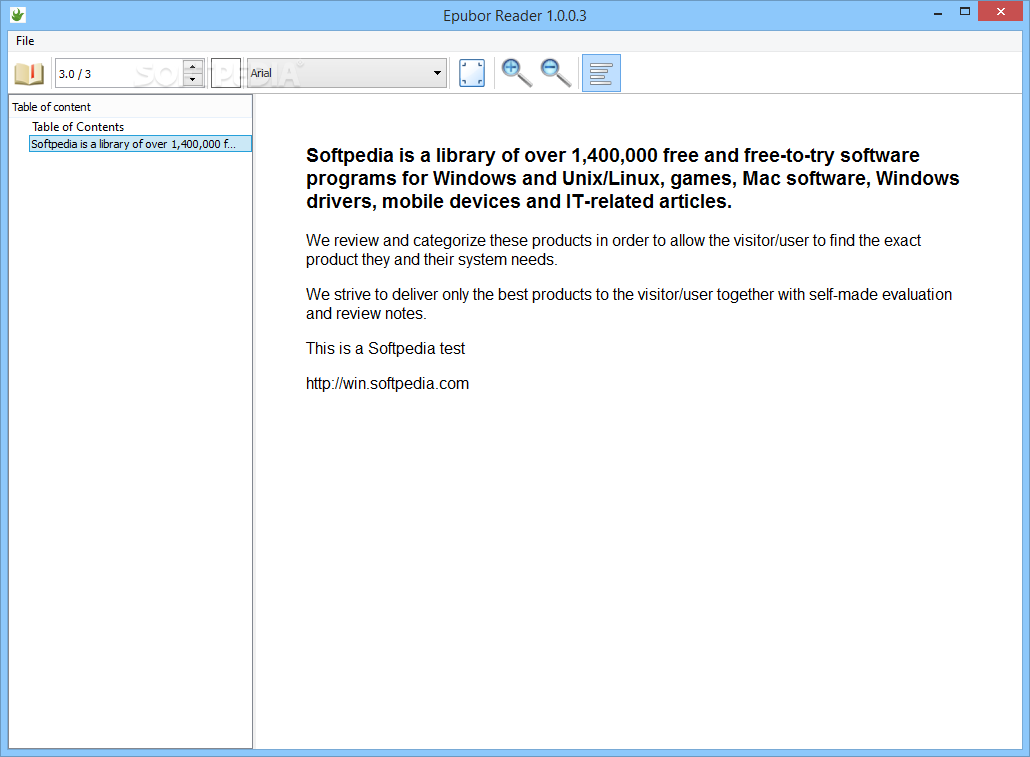Click the bold Softpedia heading paragraph
Viewport: 1030px width, 757px height.
point(632,178)
